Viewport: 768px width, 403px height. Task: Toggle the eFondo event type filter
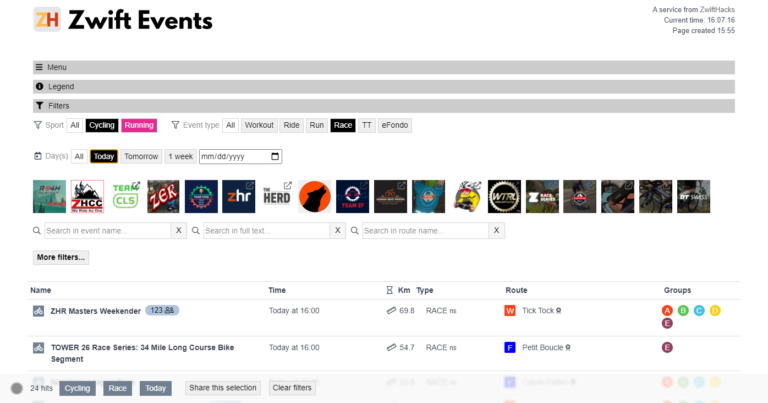(x=395, y=125)
